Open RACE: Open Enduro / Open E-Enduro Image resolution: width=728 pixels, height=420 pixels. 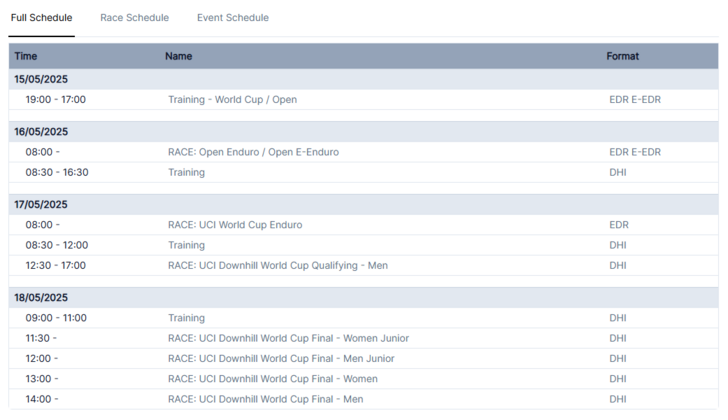[x=253, y=152]
